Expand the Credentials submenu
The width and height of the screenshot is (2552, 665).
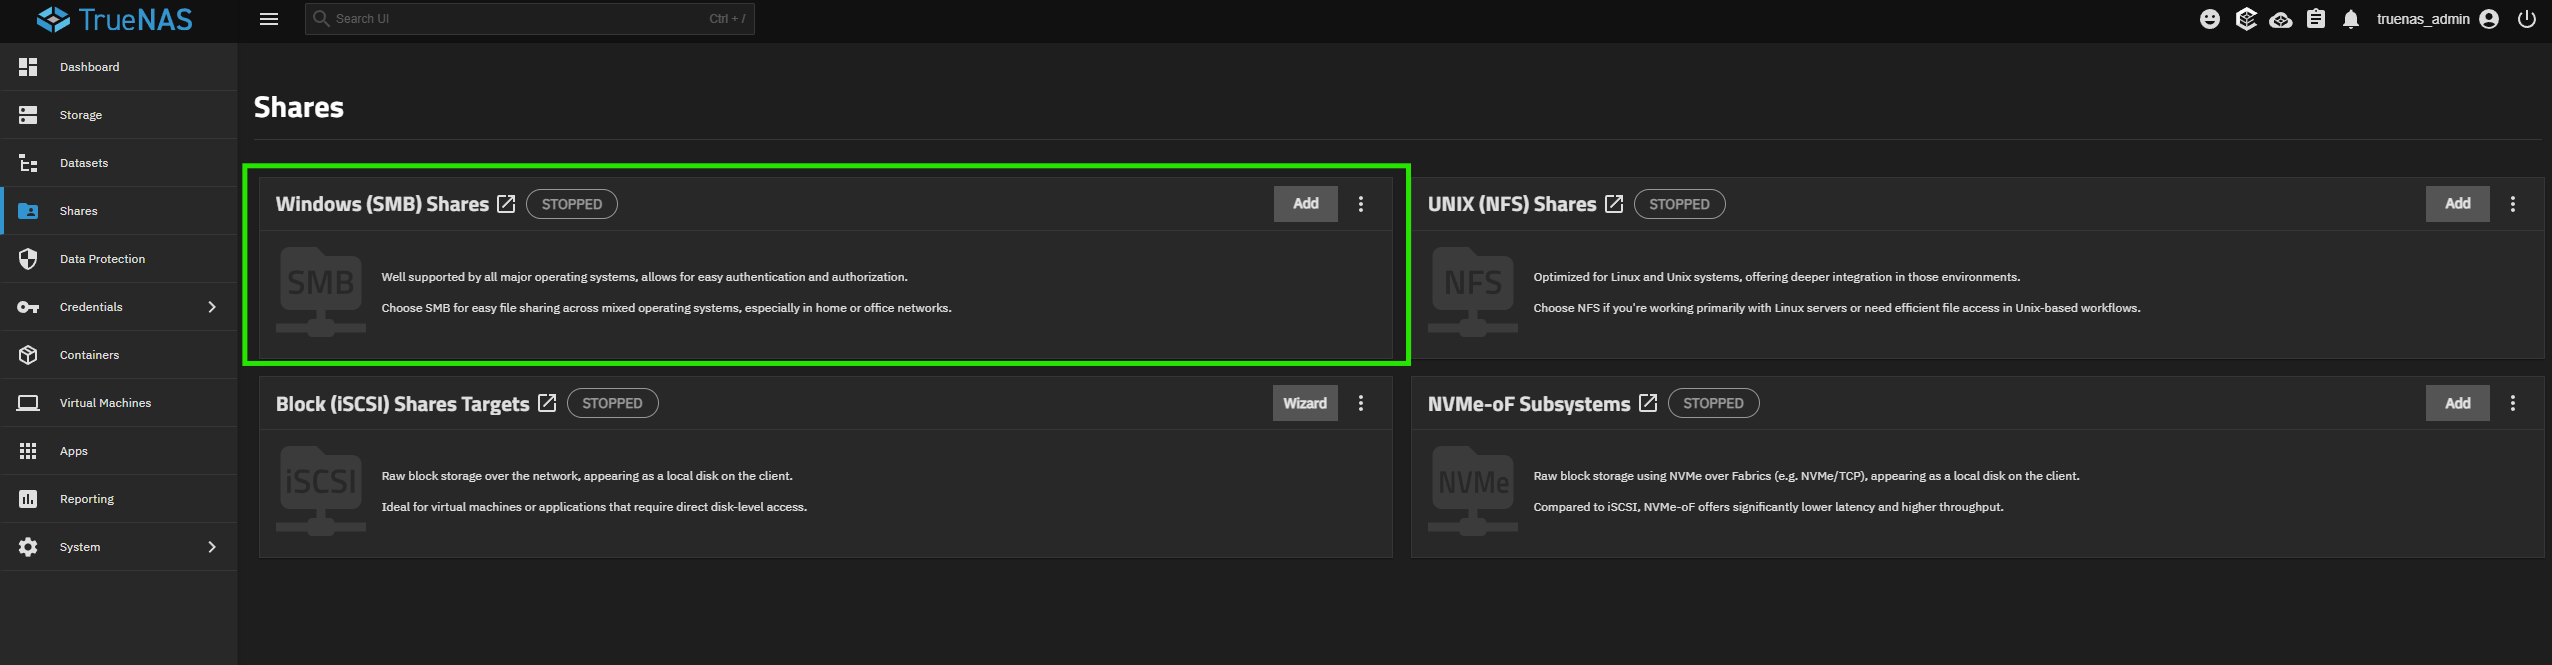(x=211, y=307)
